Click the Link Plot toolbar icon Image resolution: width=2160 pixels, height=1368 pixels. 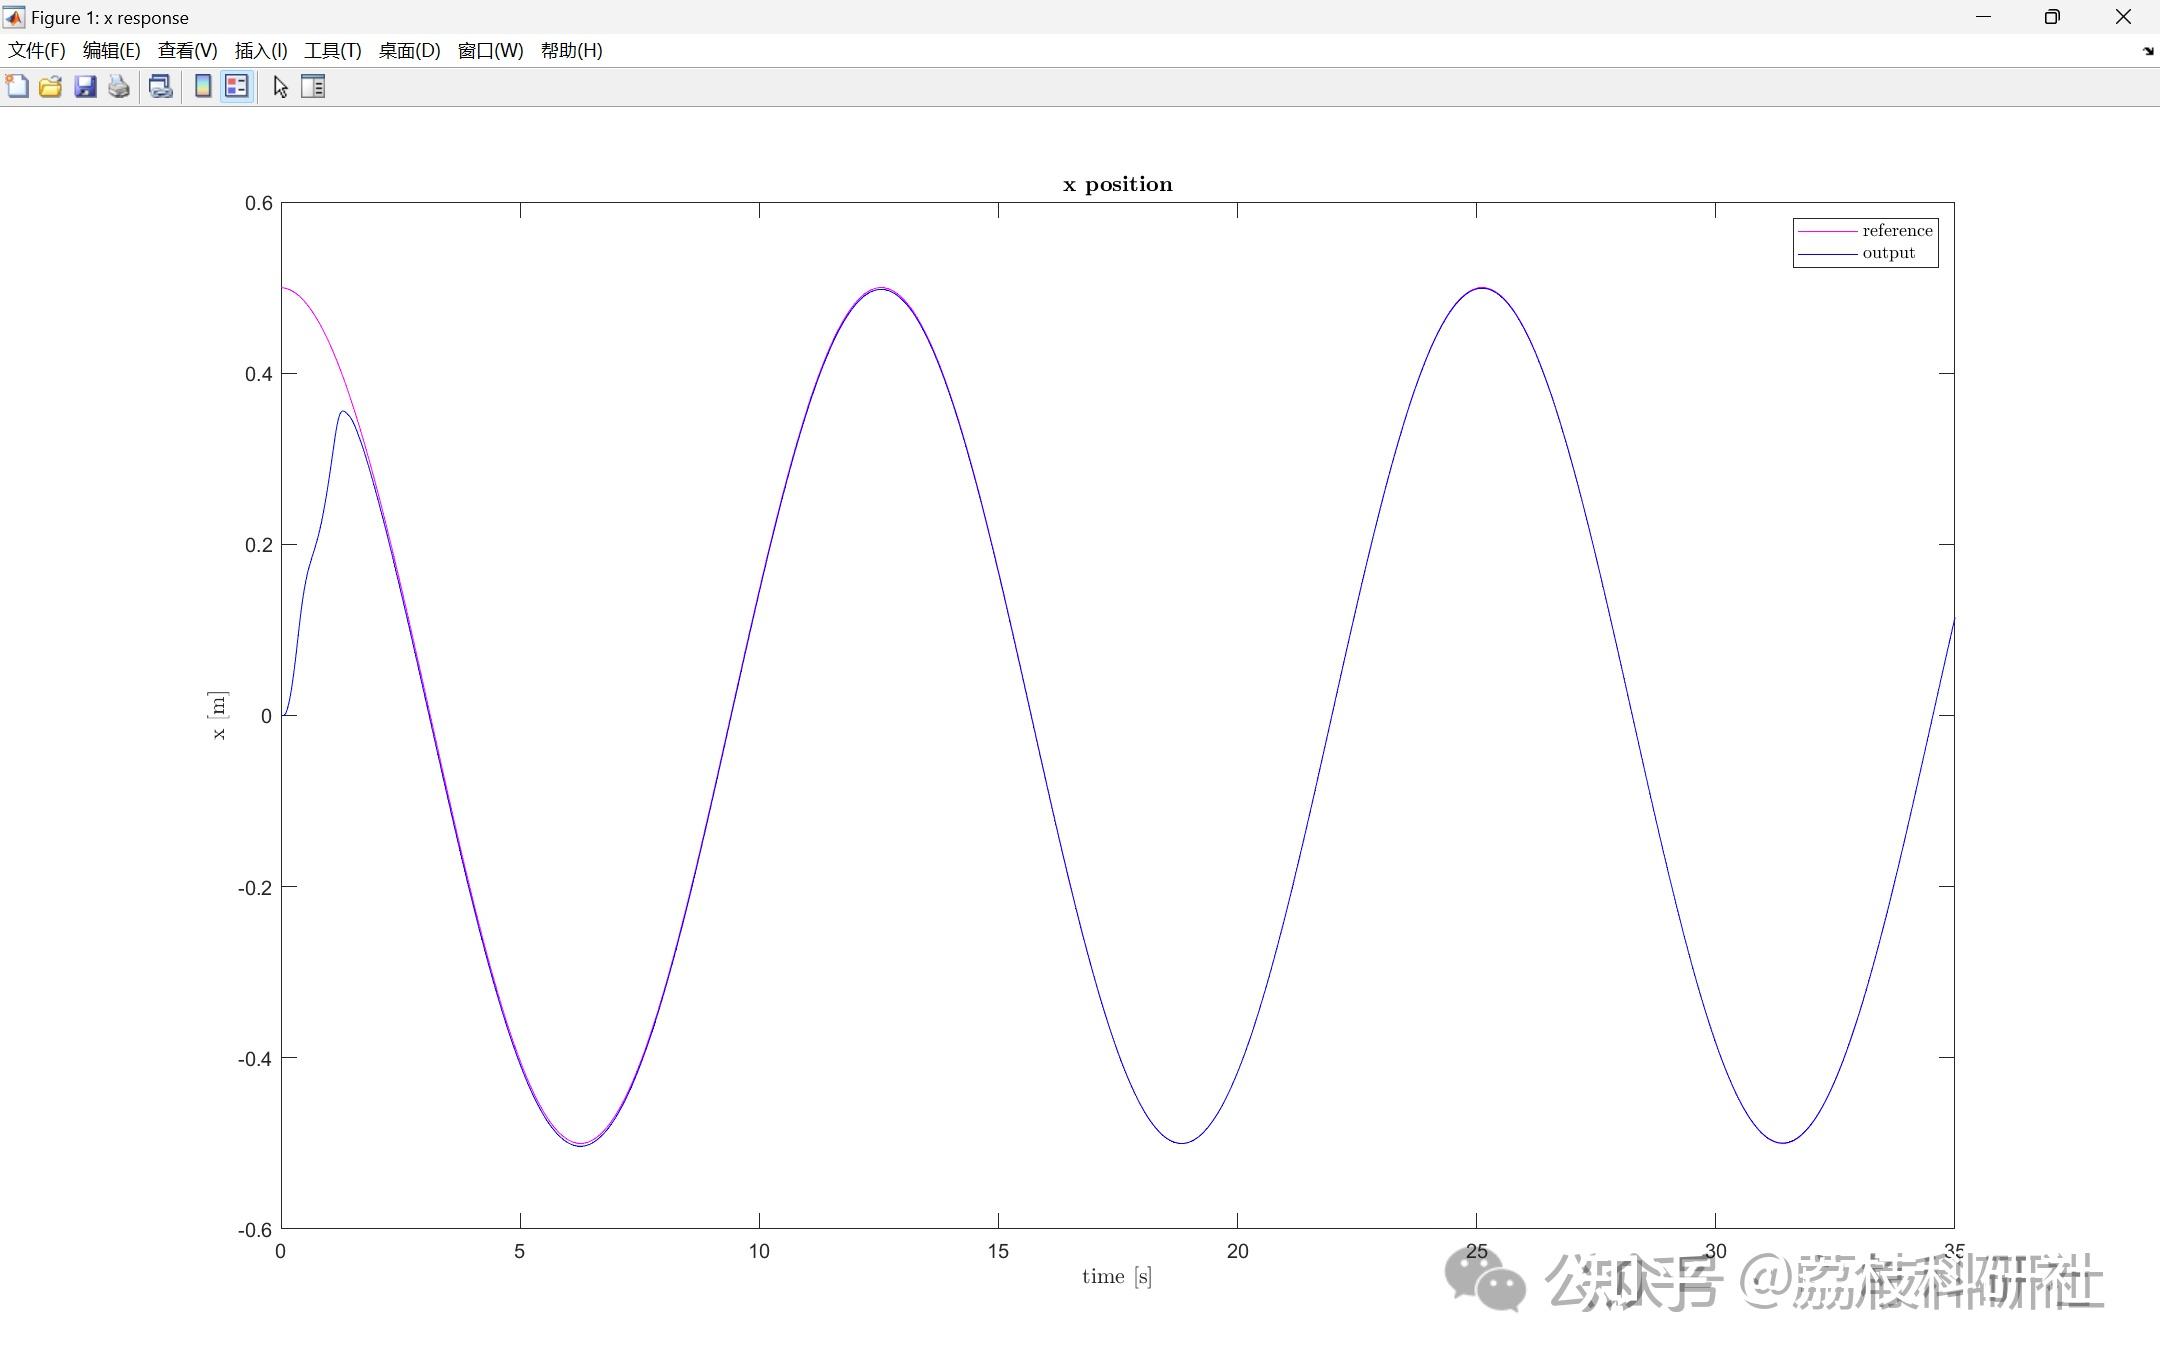tap(160, 87)
